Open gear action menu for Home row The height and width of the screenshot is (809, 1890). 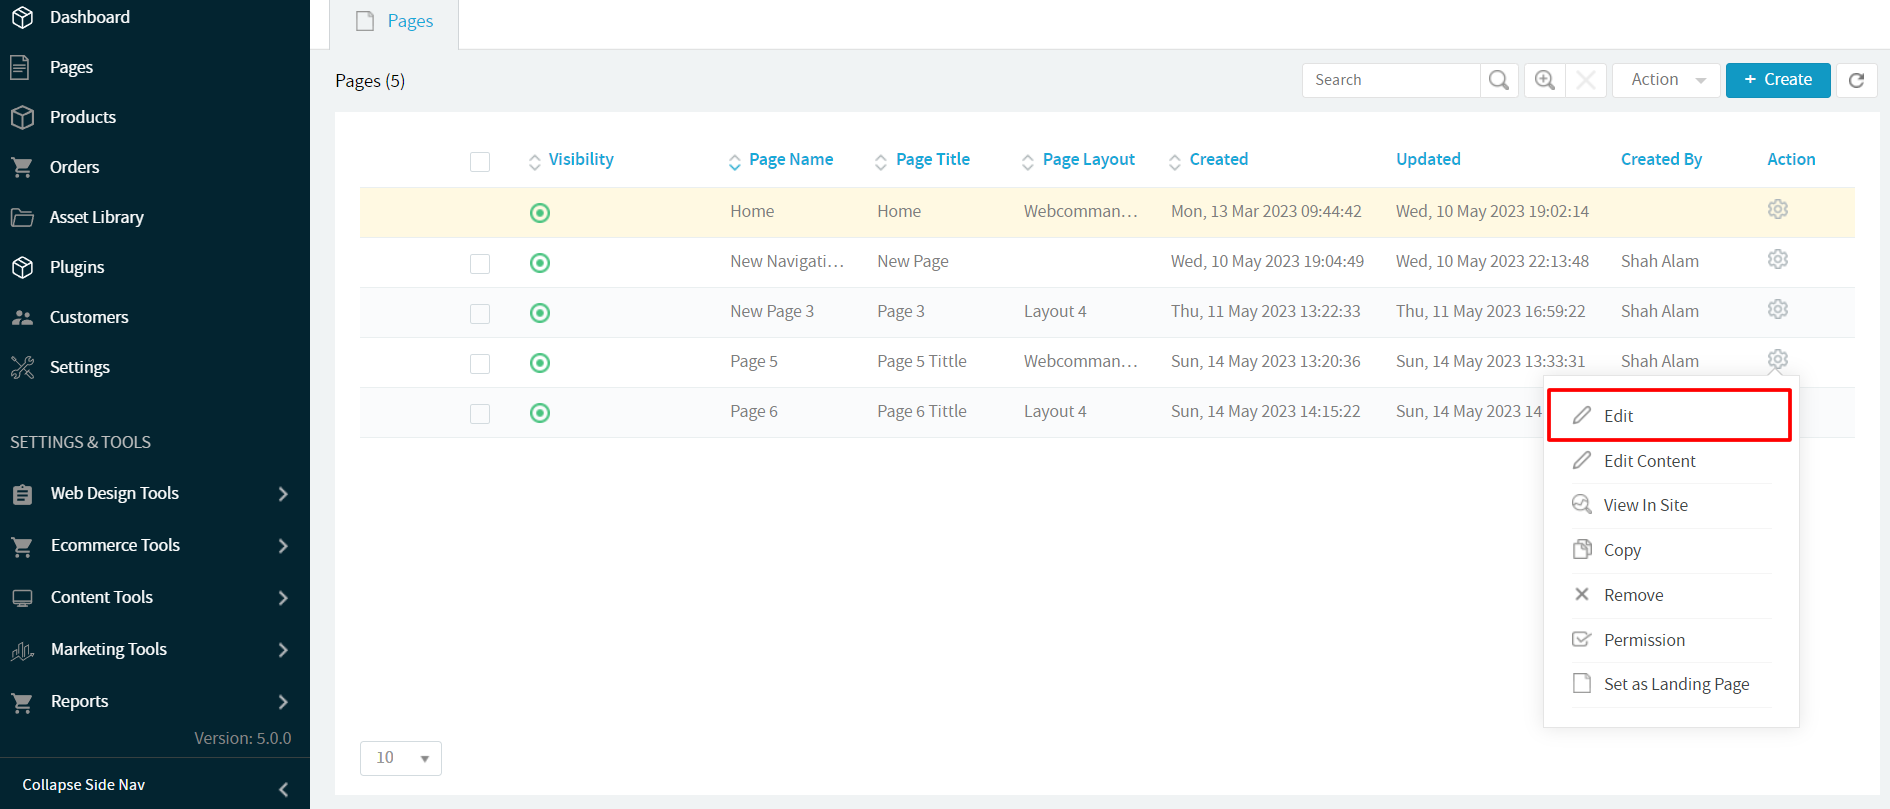click(1777, 210)
